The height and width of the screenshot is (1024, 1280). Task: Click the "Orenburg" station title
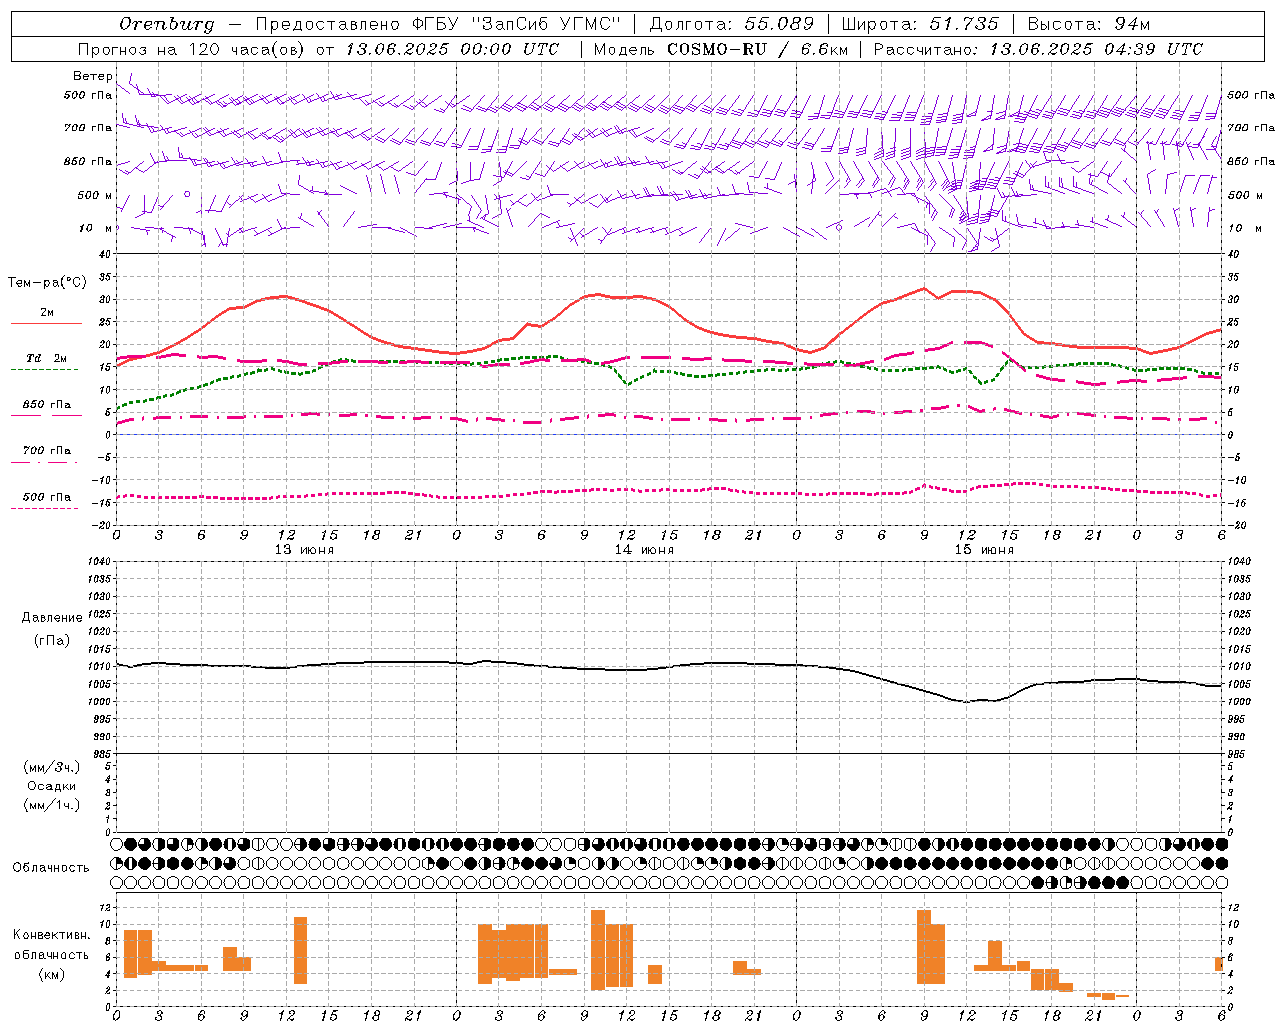coord(166,24)
